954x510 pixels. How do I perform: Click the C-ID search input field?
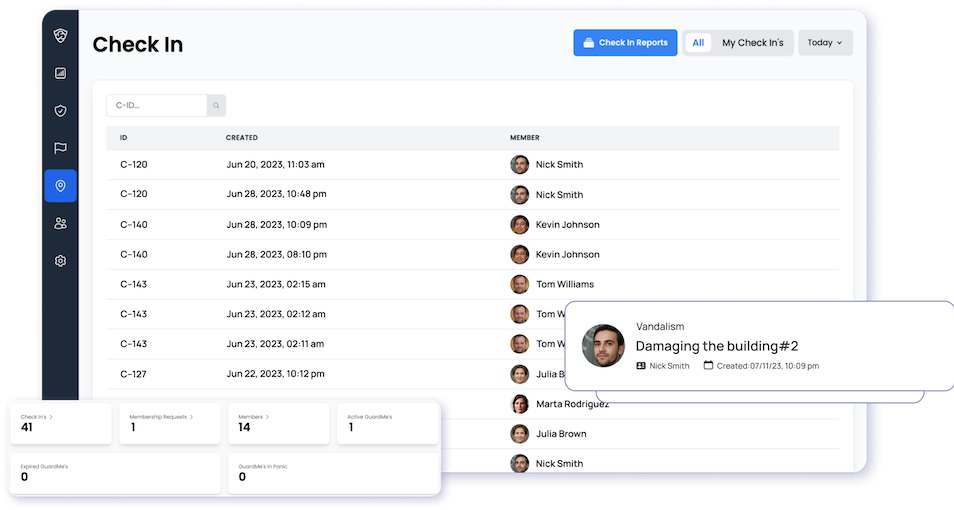157,105
